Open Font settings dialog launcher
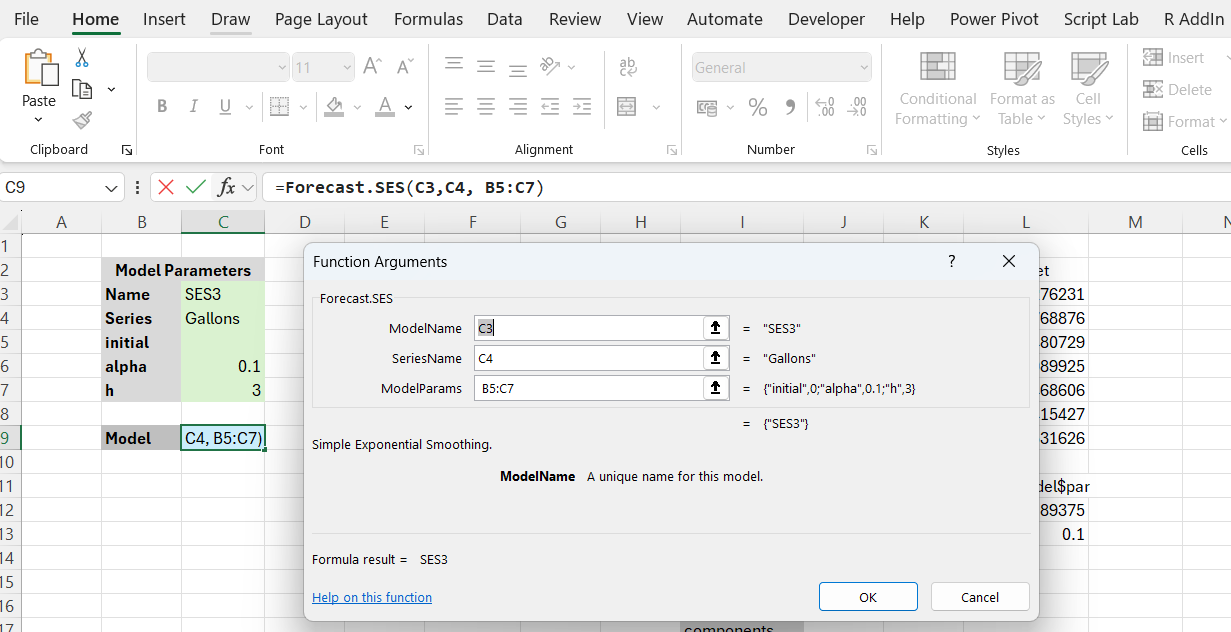 418,150
